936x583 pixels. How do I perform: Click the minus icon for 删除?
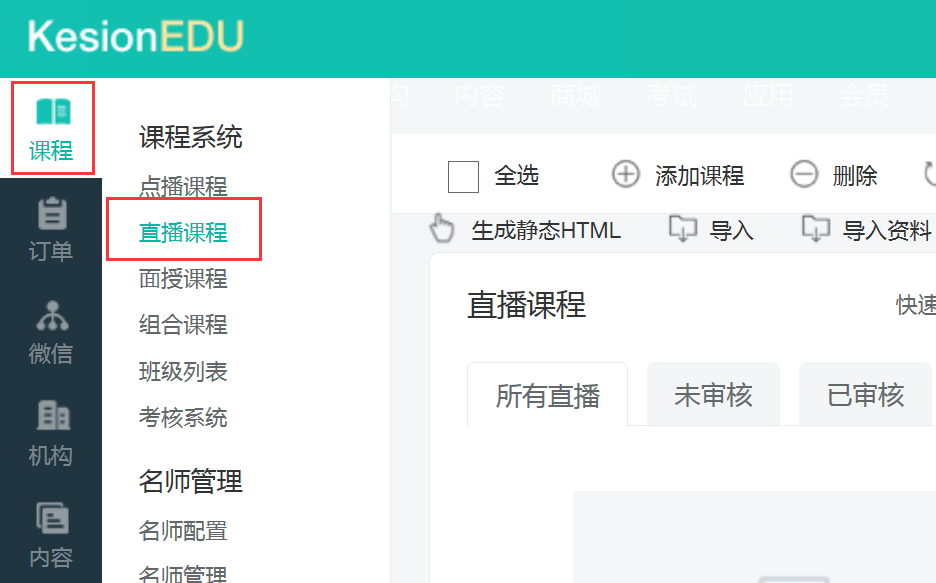804,175
